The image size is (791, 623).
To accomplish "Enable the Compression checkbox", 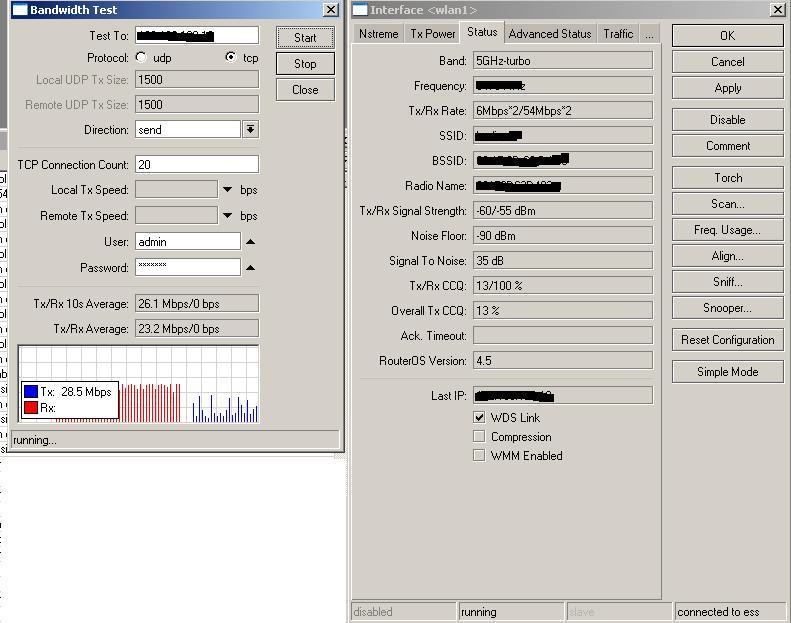I will pos(479,436).
